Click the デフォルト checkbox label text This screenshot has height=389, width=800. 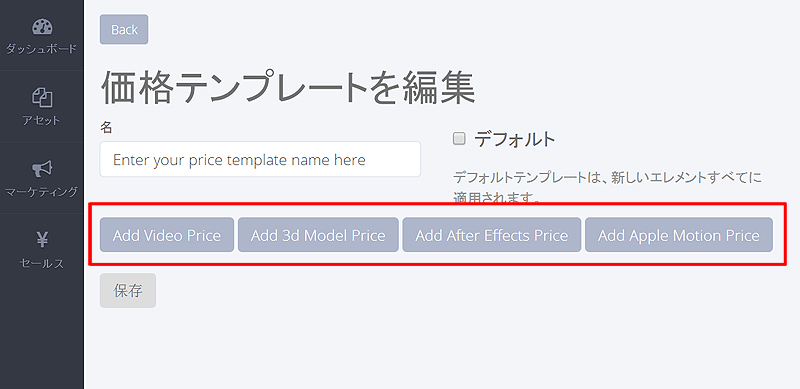pos(515,139)
